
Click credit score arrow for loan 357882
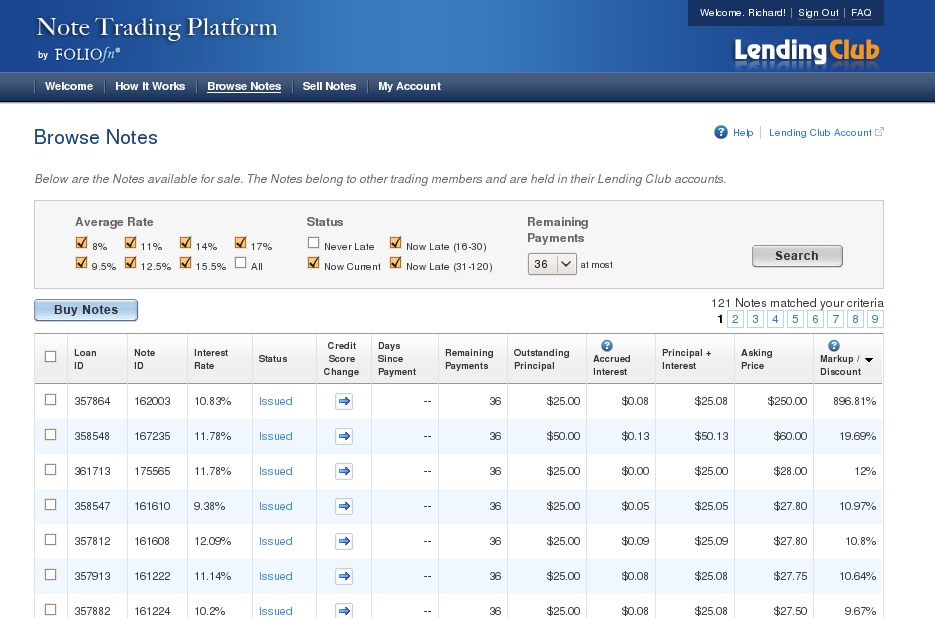344,610
